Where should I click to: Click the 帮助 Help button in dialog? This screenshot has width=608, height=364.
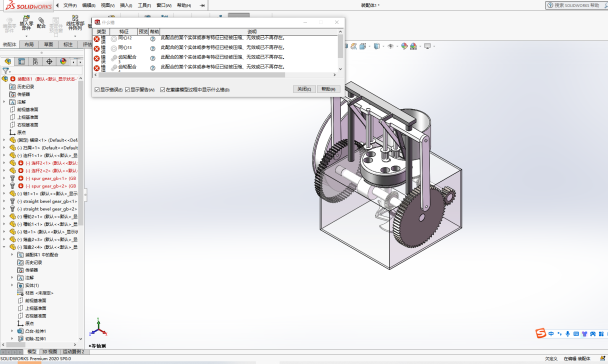[328, 89]
